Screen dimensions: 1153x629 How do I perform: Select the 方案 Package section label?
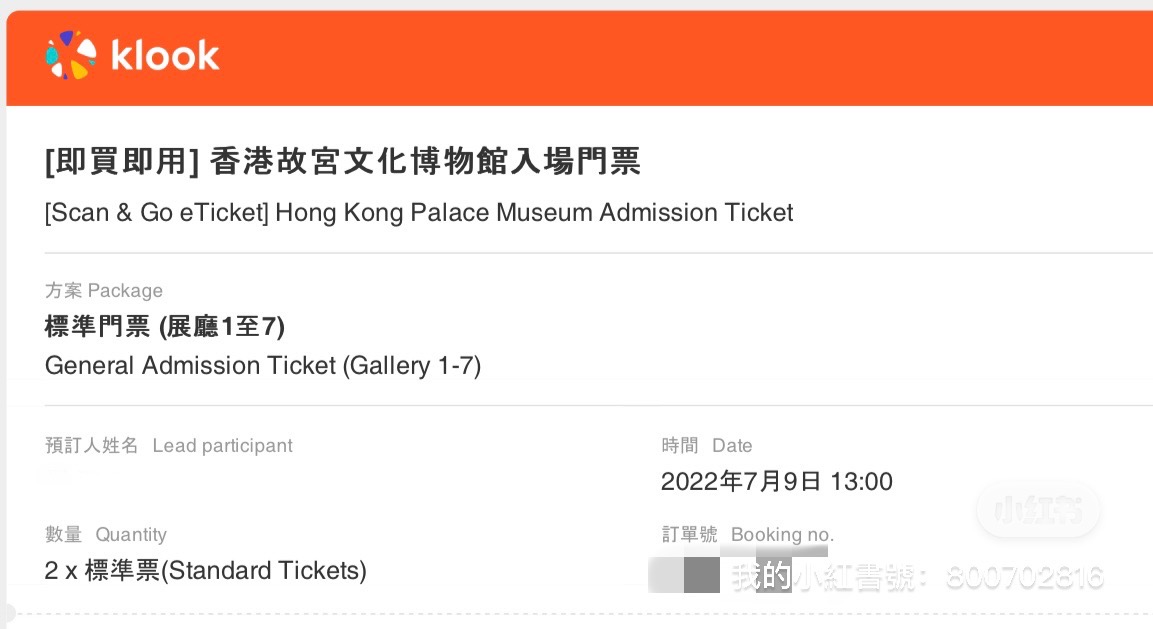pos(104,291)
